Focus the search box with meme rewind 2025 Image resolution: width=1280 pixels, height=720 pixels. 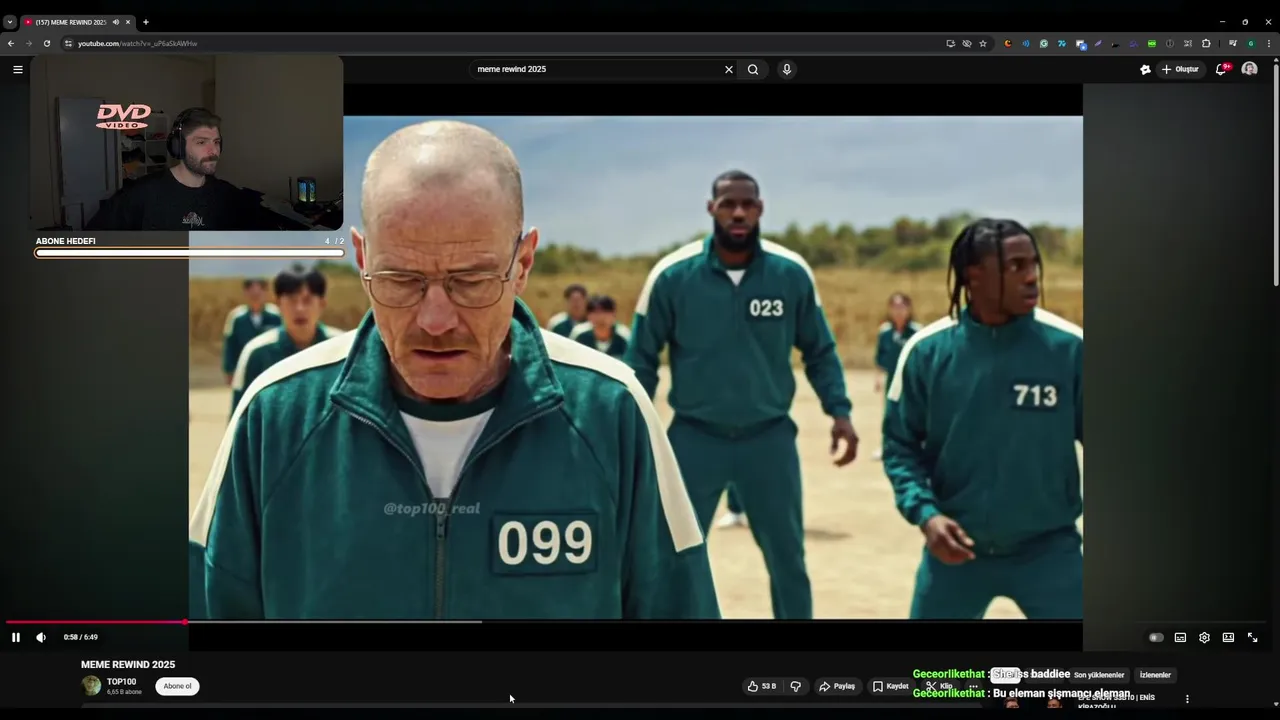point(597,69)
